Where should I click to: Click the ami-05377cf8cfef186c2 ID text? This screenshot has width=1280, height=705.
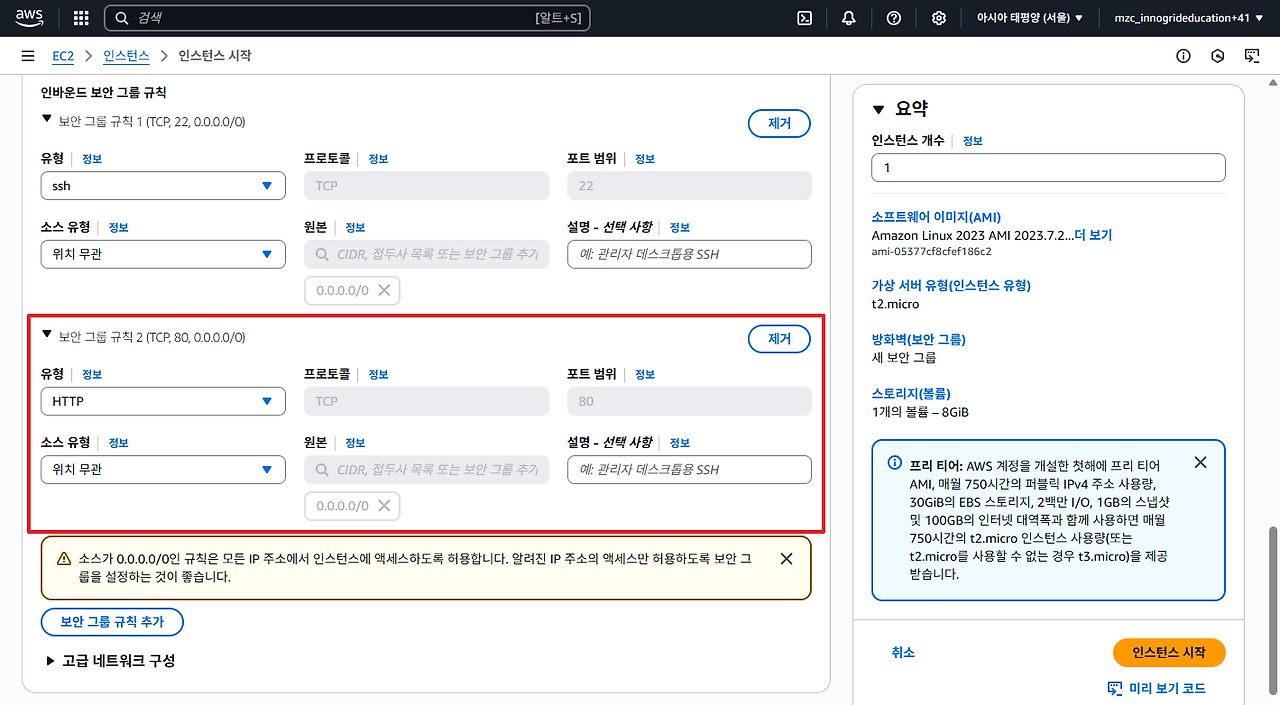(x=932, y=251)
